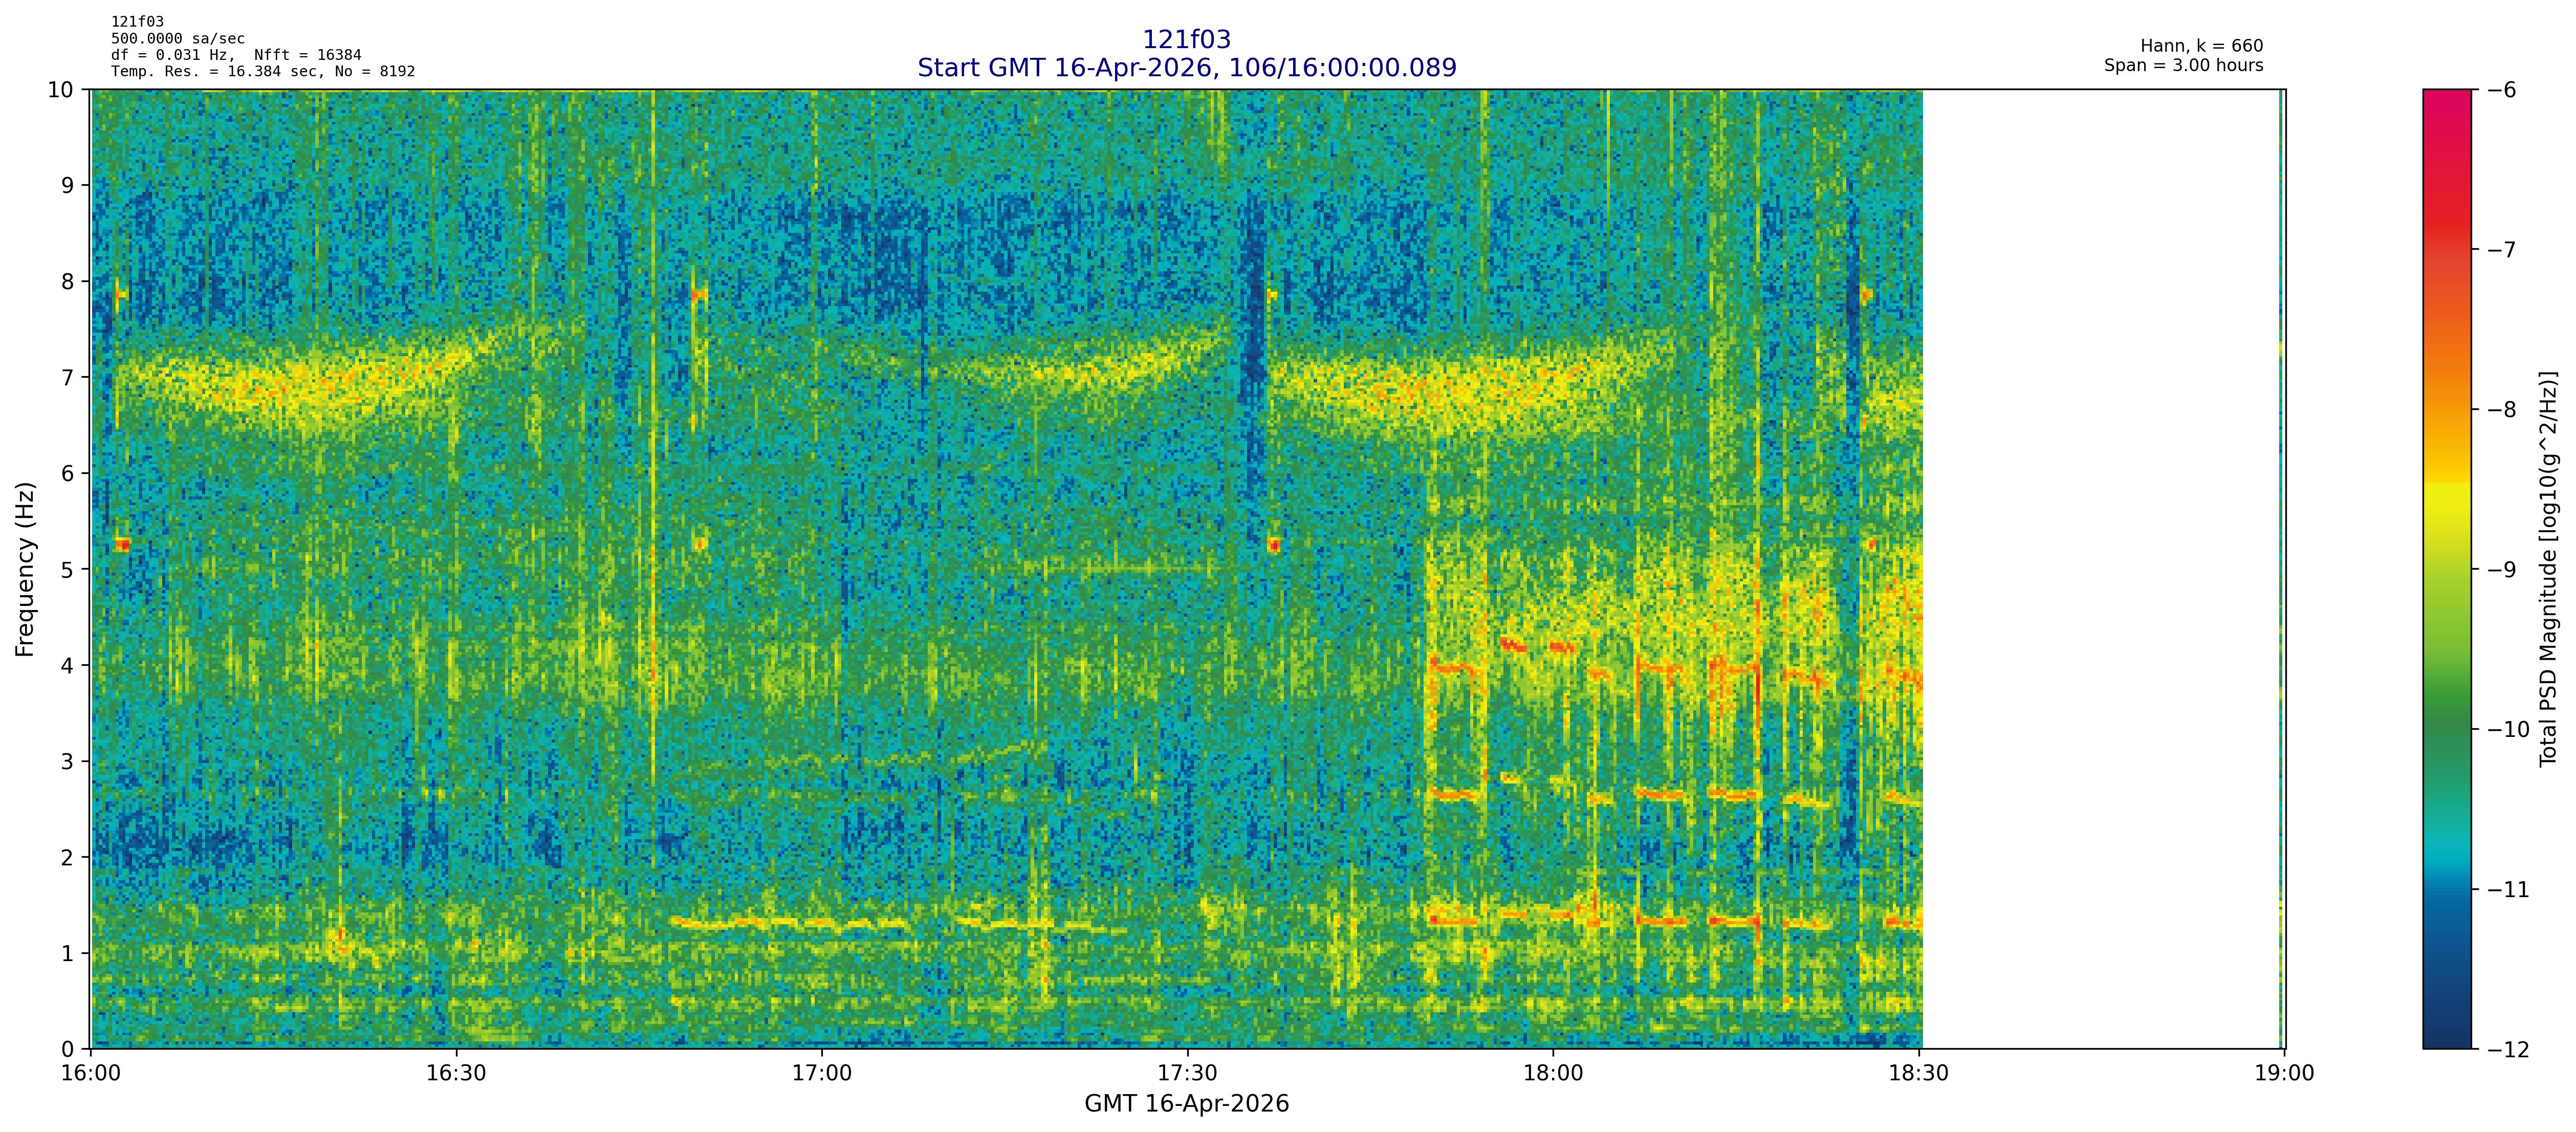Click the '5' y-axis tick label
This screenshot has width=2576, height=1132.
[68, 569]
